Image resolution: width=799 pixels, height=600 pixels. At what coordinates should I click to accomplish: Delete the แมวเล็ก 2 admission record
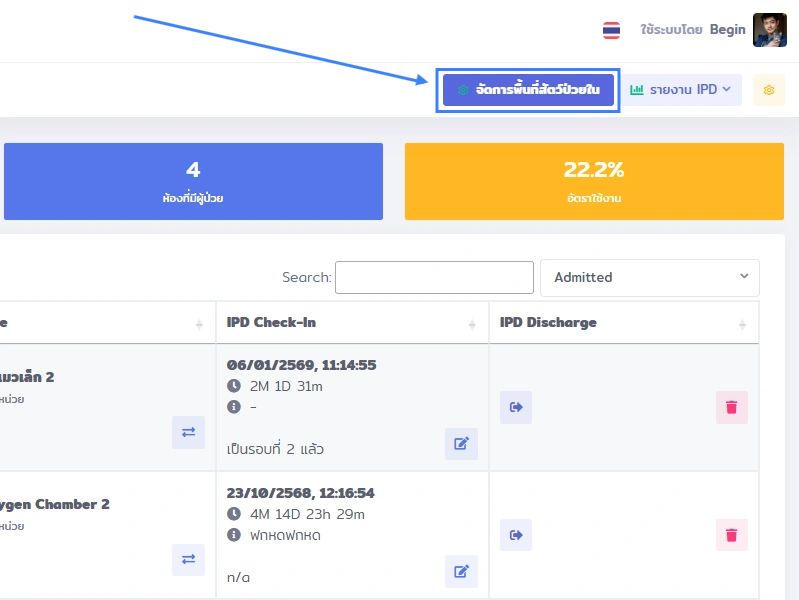point(732,407)
